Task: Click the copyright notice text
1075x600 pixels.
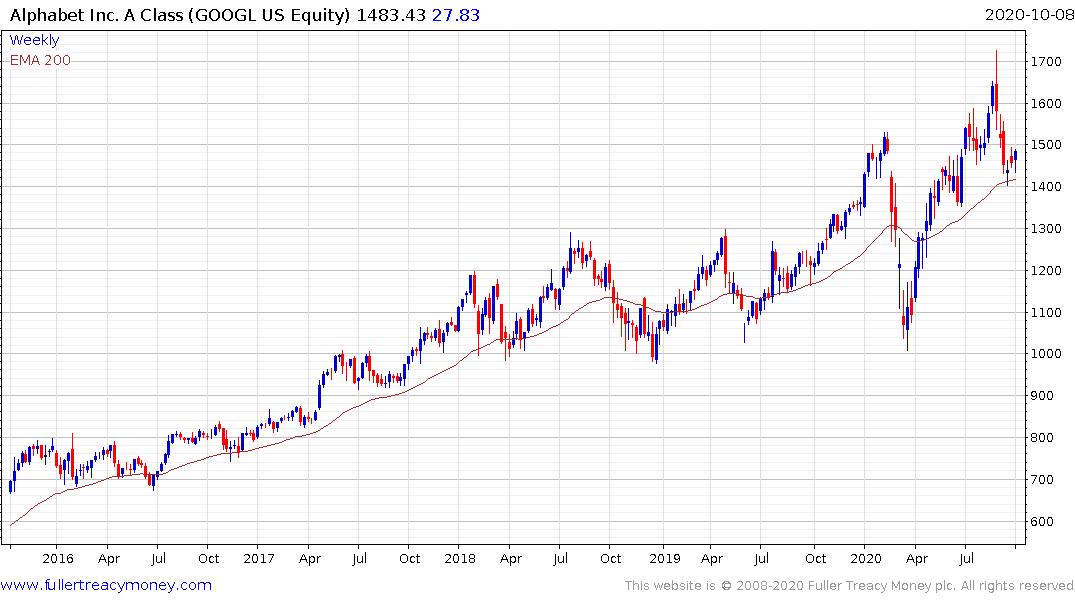Action: (x=849, y=586)
